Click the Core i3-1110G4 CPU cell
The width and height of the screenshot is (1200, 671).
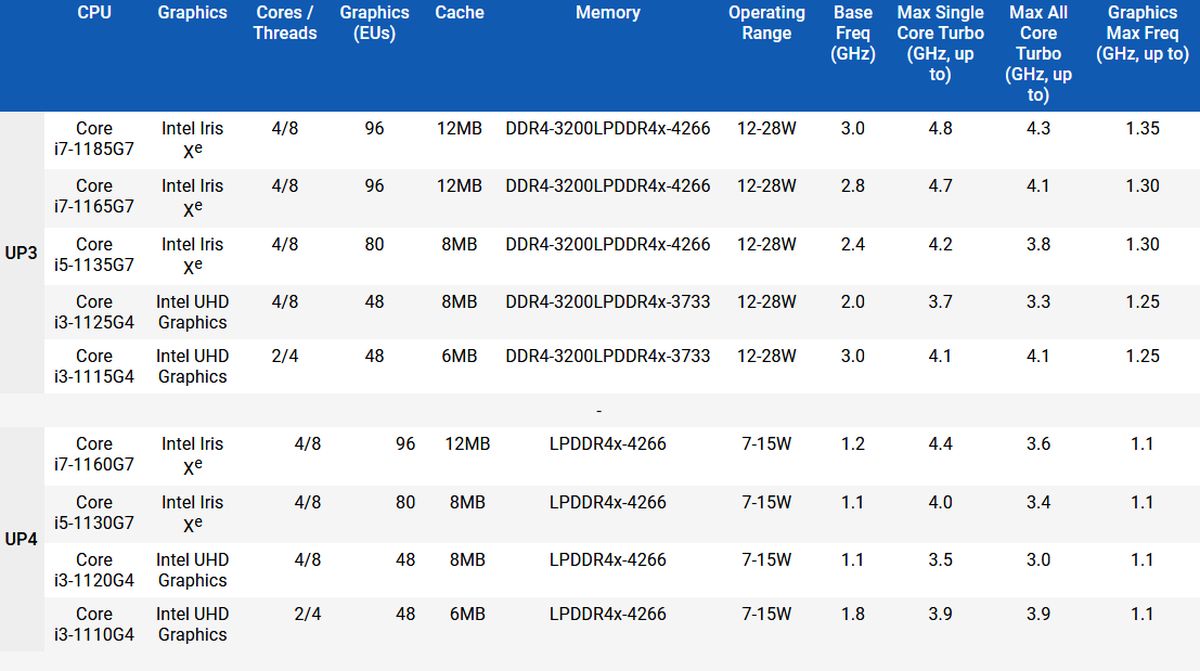[94, 624]
